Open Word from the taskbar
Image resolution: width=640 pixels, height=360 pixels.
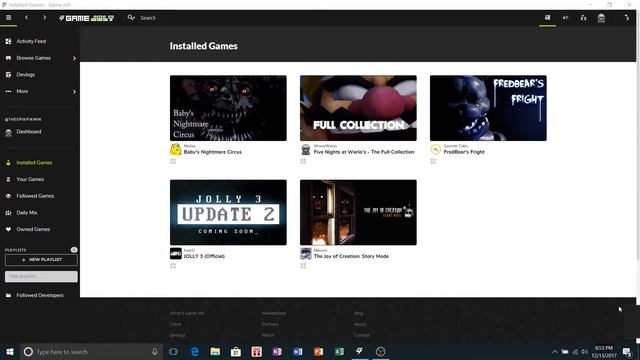(x=298, y=351)
